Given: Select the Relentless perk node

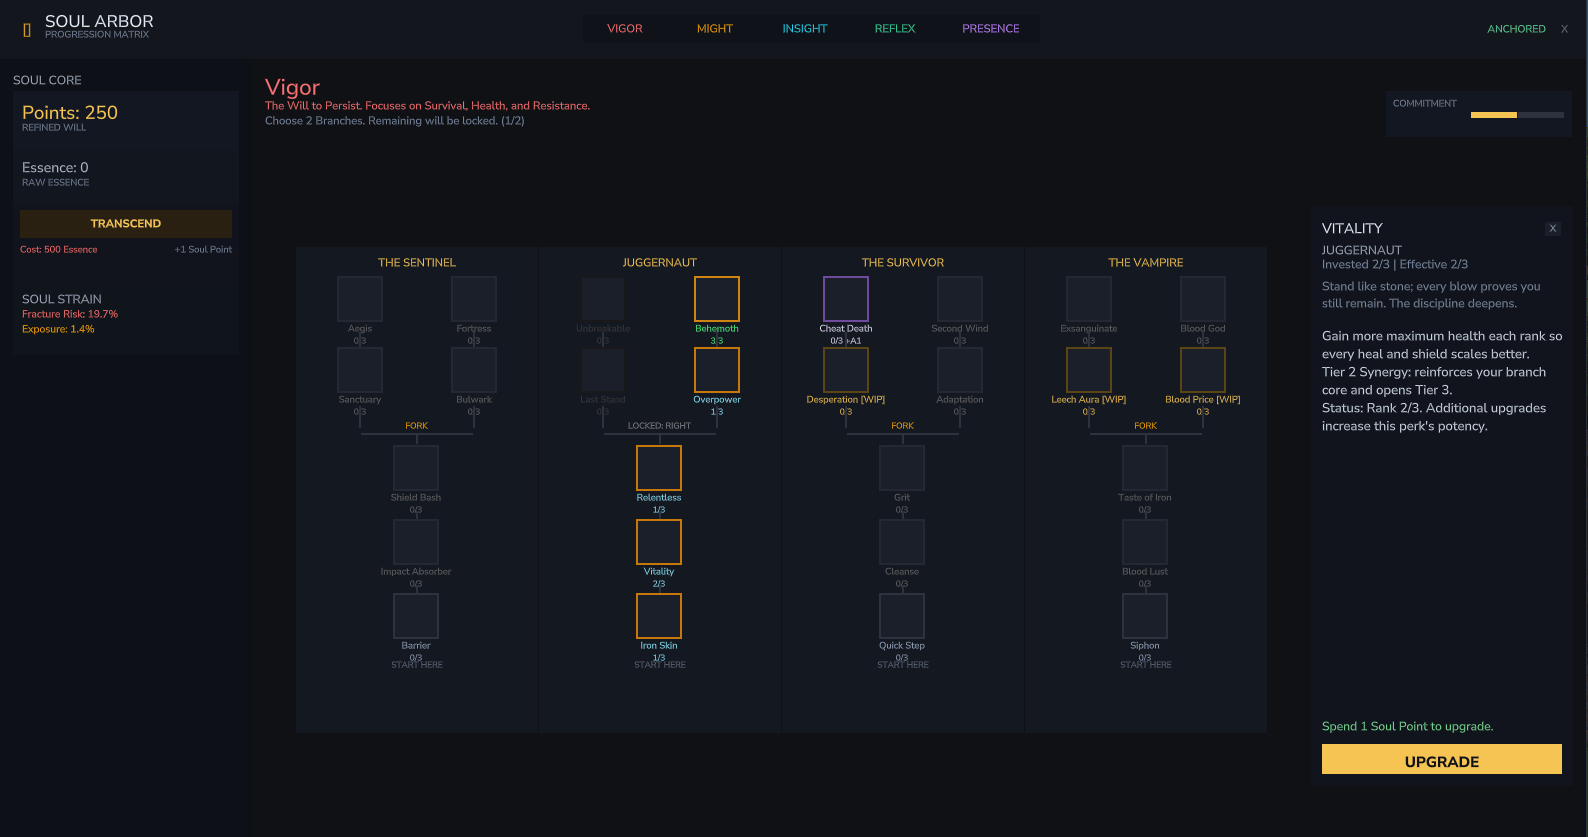Looking at the screenshot, I should tap(659, 468).
